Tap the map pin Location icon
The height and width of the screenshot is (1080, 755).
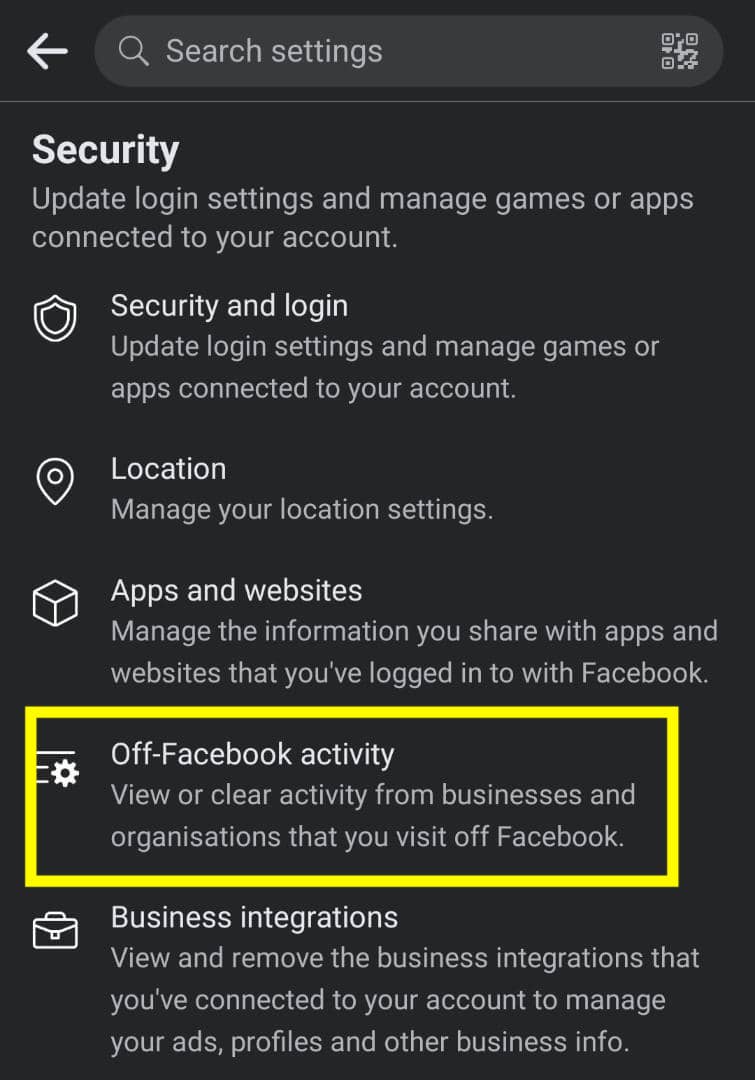click(55, 481)
